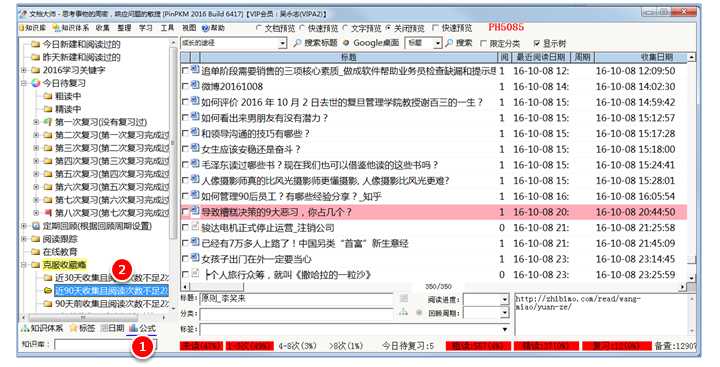Open the 阅读进度 dropdown
Viewport: 720px width, 367px height.
505,299
